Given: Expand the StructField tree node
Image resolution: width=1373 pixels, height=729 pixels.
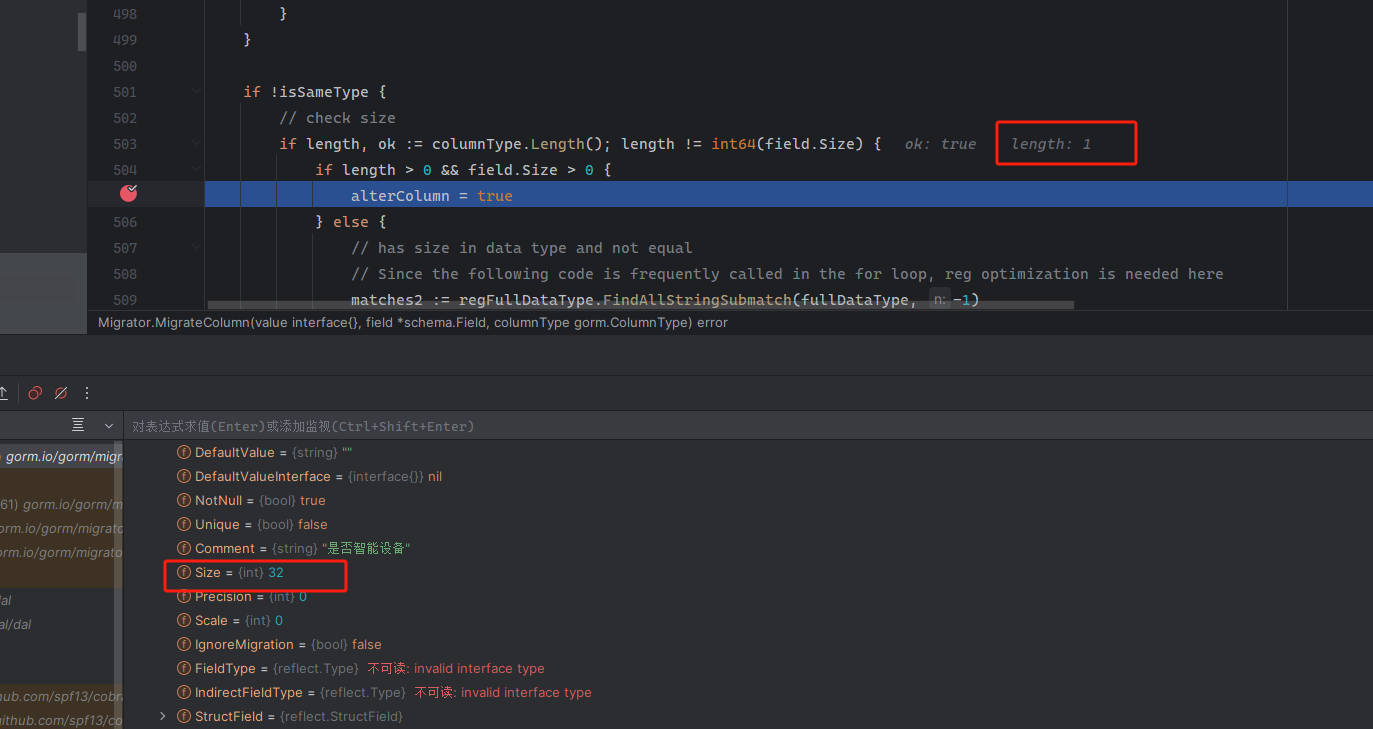Looking at the screenshot, I should [x=163, y=716].
